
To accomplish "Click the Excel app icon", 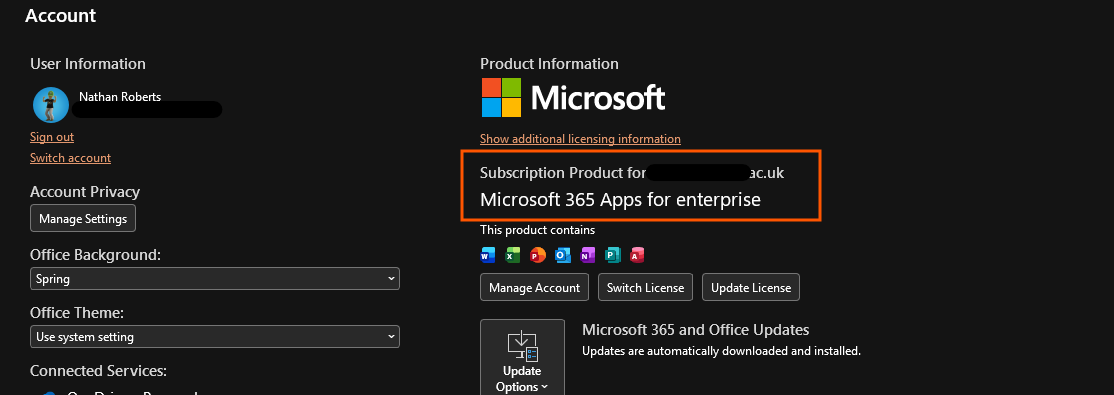I will (513, 254).
